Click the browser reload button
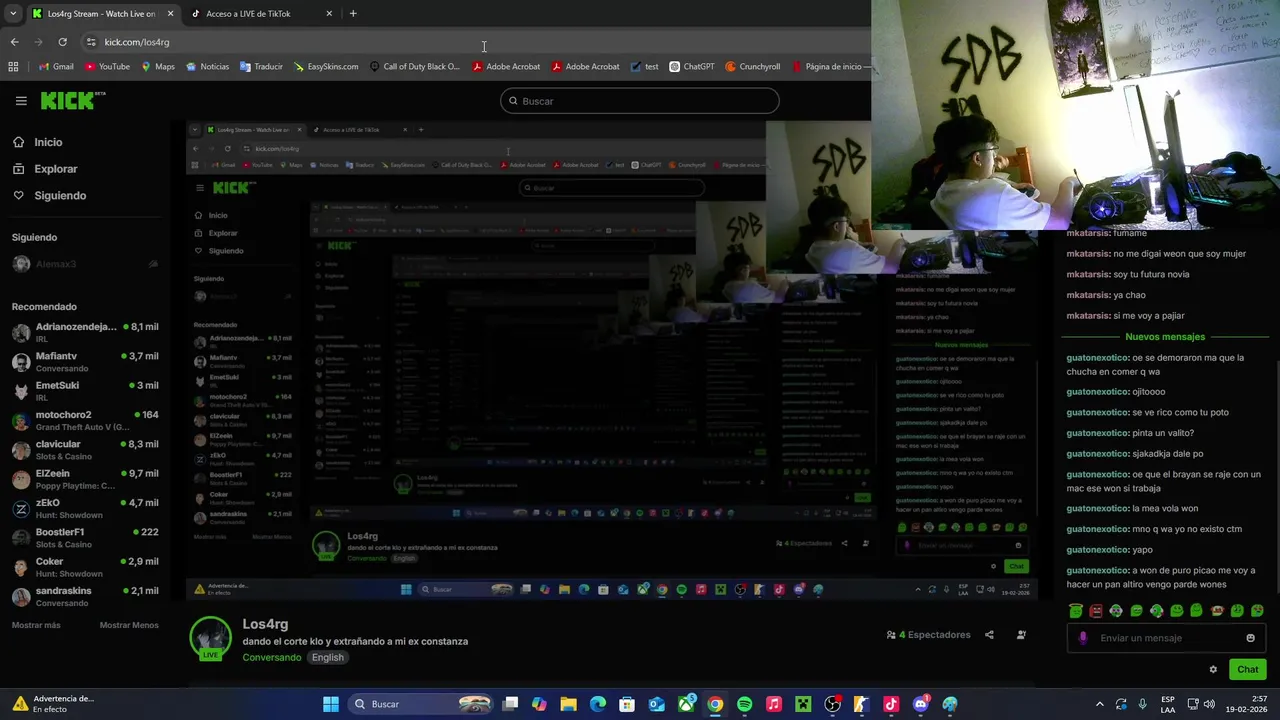Image resolution: width=1280 pixels, height=720 pixels. click(x=62, y=42)
